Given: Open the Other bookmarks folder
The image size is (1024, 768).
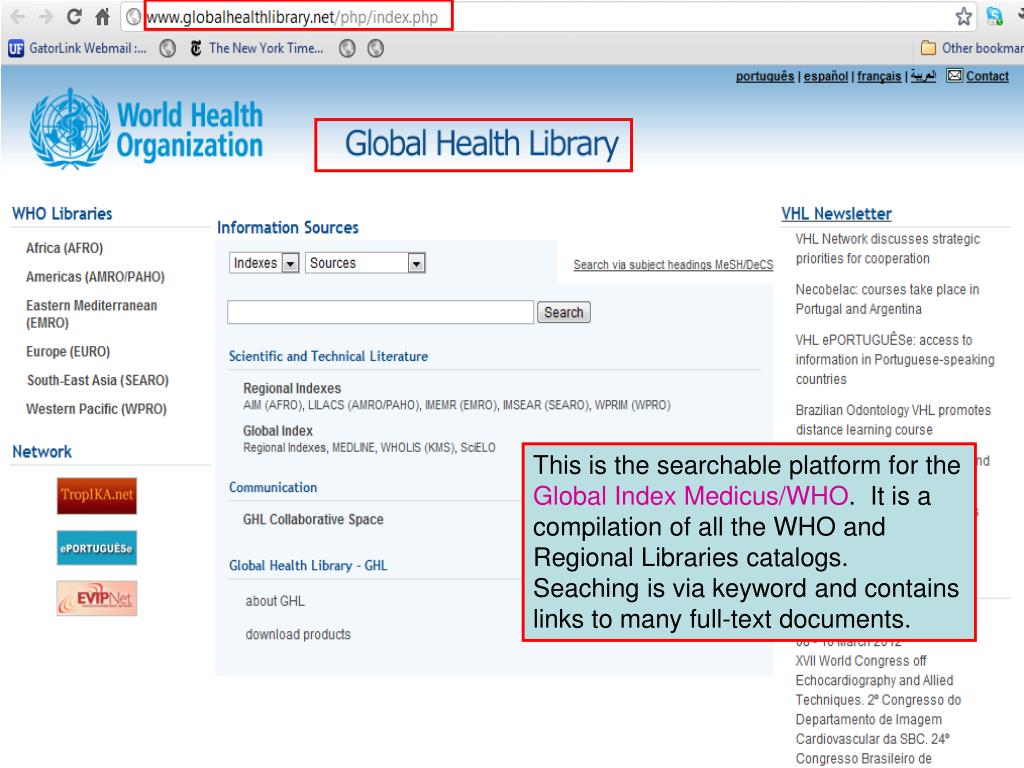Looking at the screenshot, I should pos(971,48).
